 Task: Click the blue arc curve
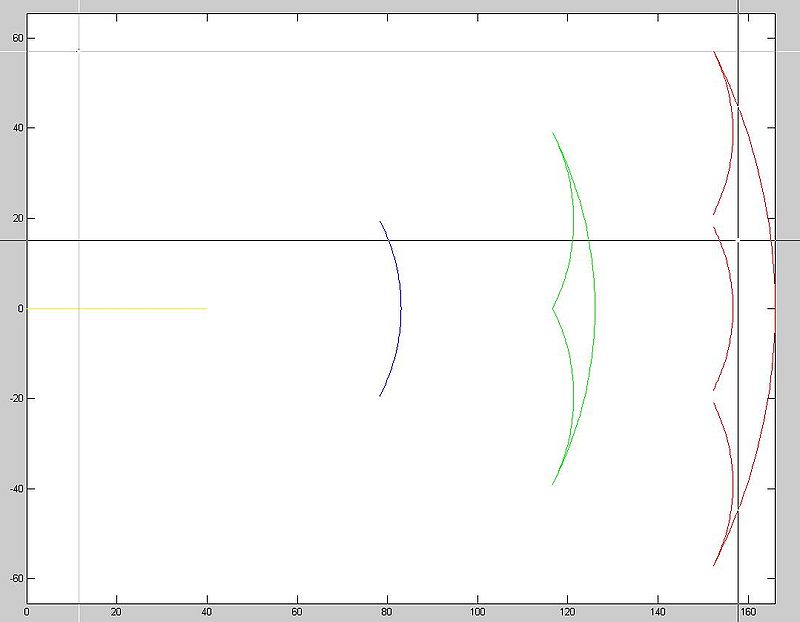pos(400,308)
